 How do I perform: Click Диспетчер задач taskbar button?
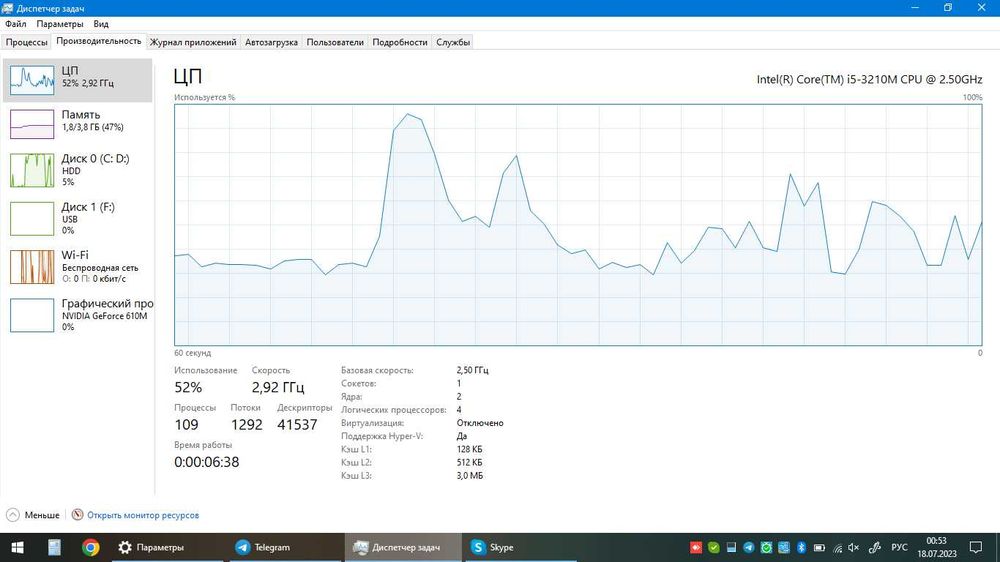coord(403,547)
